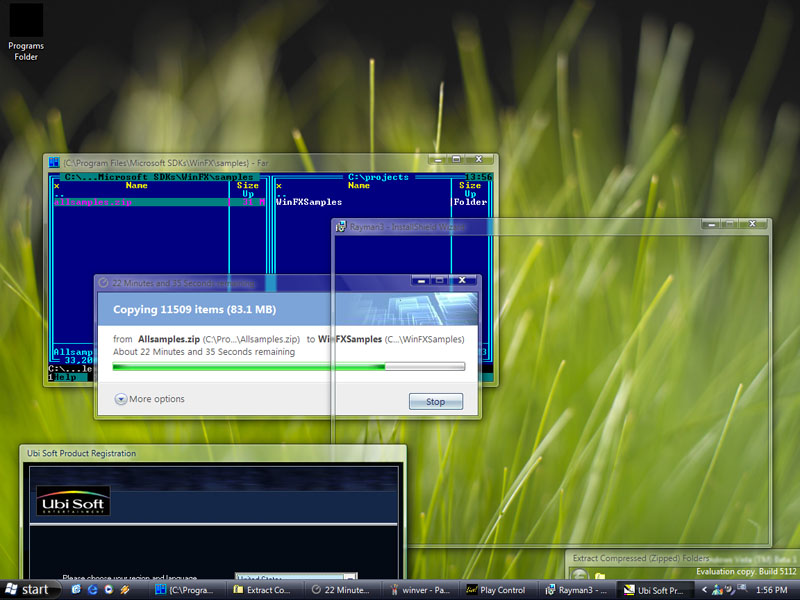Switch to the Rayman3 taskbar button
The width and height of the screenshot is (800, 600).
[576, 590]
